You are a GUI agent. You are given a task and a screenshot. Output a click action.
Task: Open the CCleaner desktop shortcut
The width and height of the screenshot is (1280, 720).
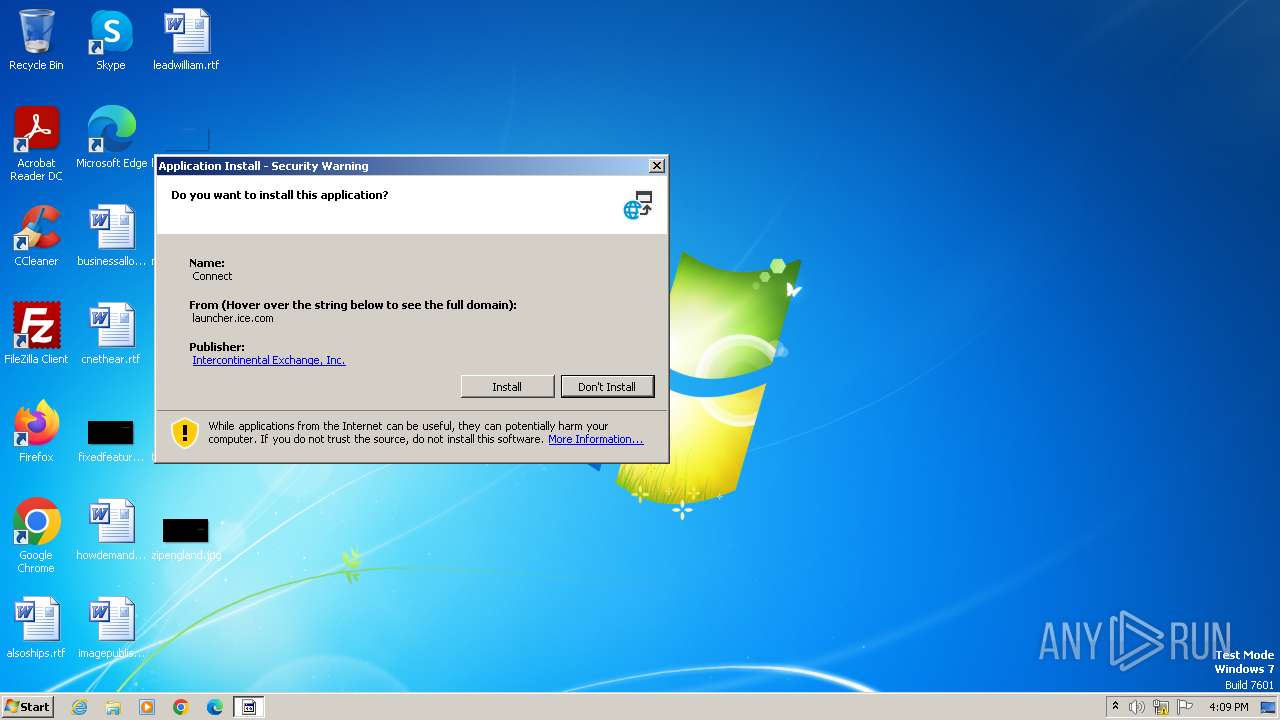coord(36,236)
